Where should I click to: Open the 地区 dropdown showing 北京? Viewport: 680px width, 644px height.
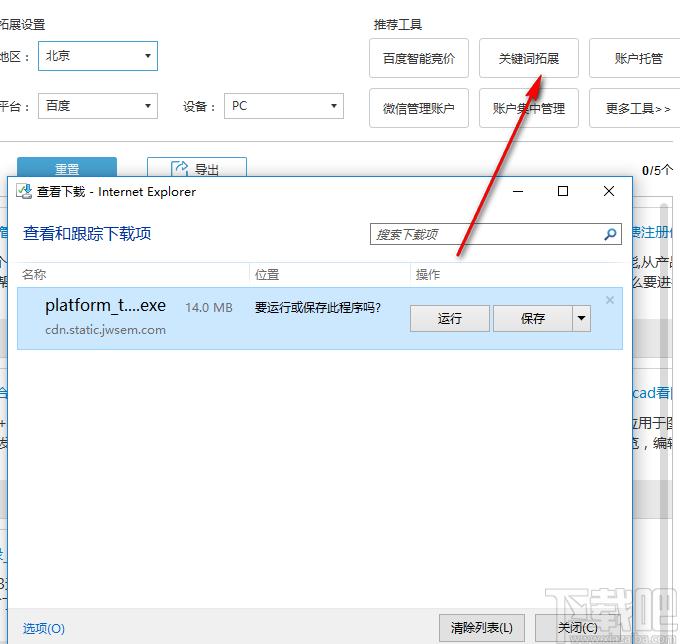tap(98, 56)
